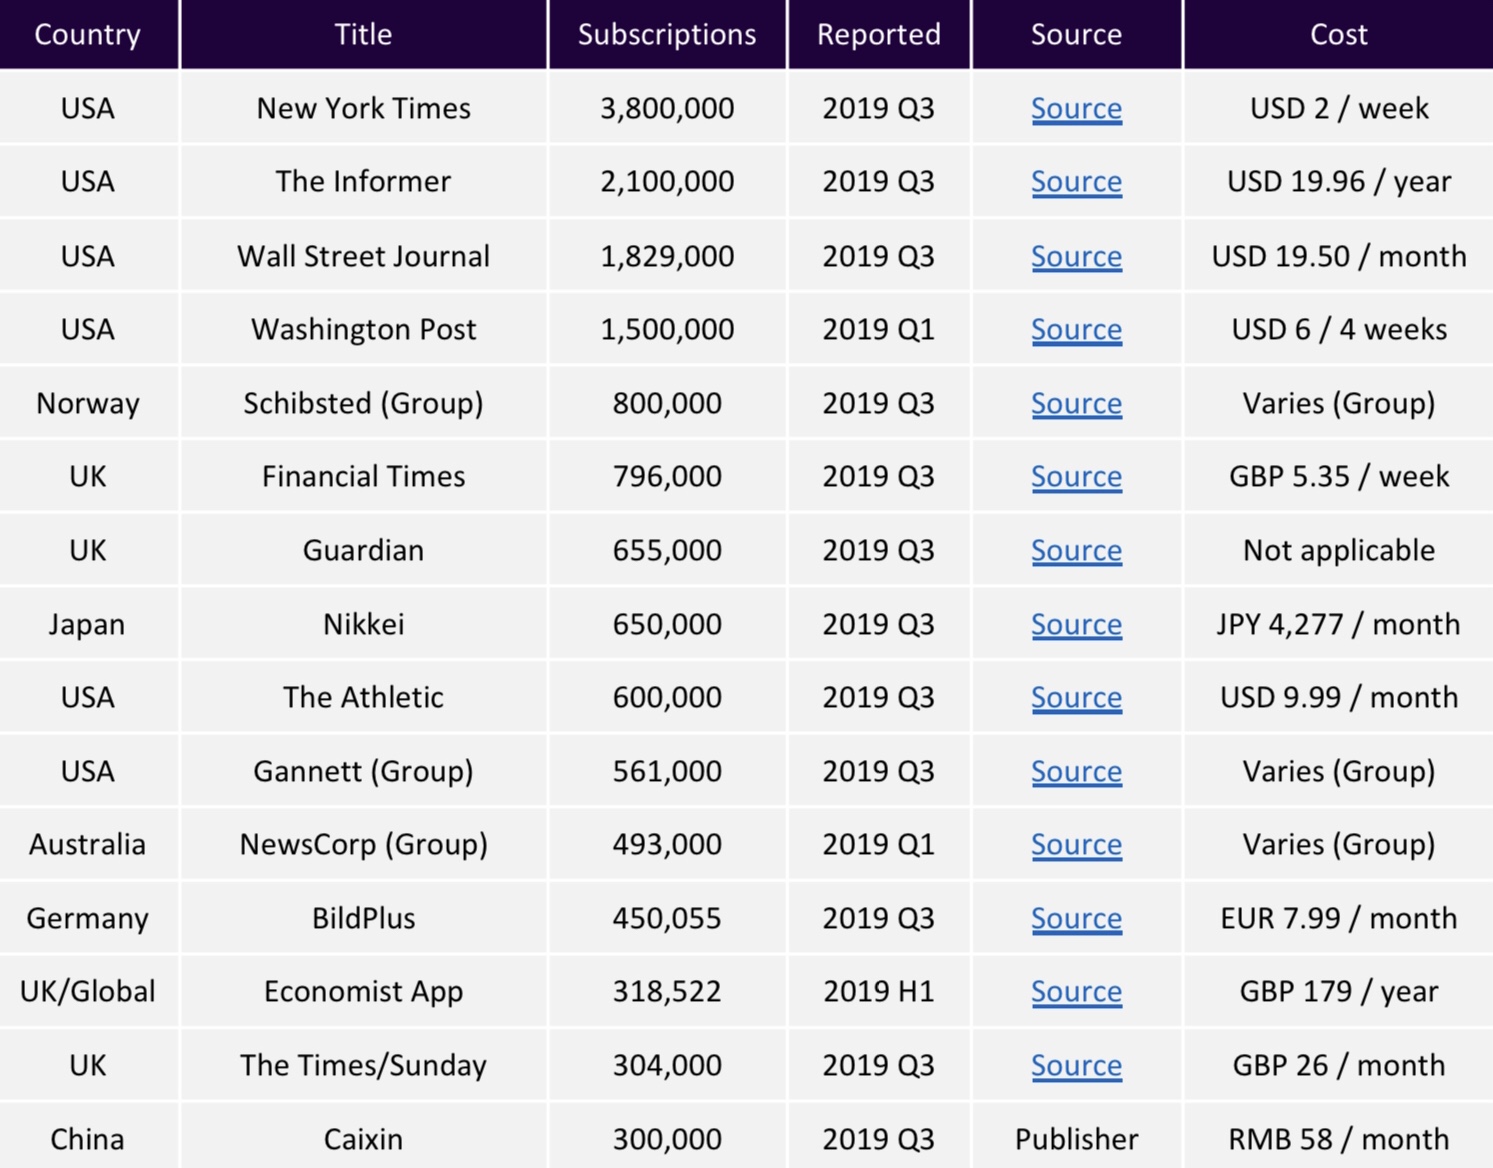Click the Financial Times source link

click(x=1076, y=477)
